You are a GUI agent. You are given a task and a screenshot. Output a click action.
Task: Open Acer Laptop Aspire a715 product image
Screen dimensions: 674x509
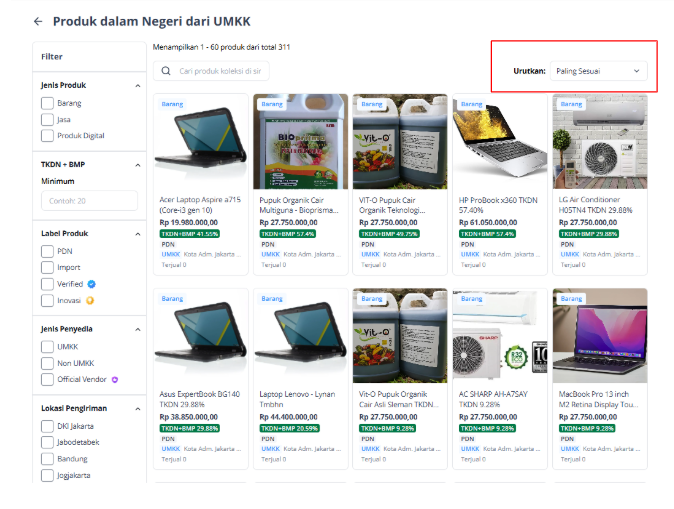[x=201, y=141]
